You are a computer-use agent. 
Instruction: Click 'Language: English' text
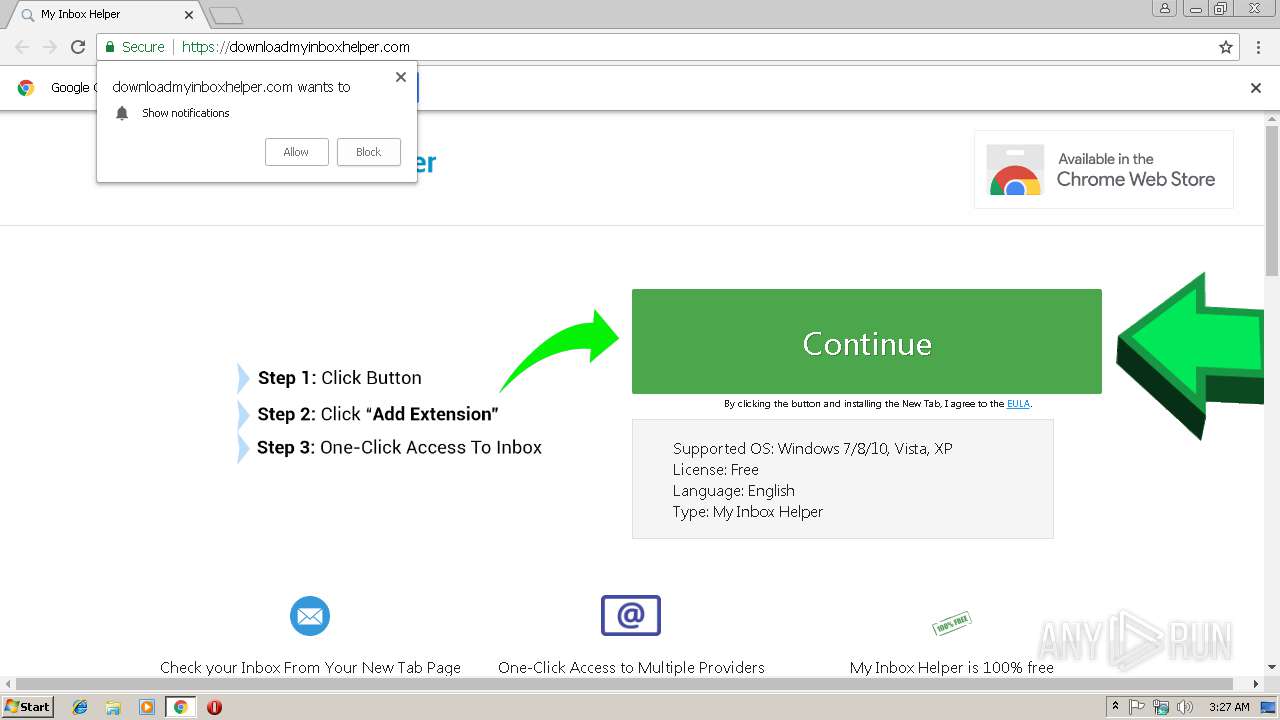[734, 490]
